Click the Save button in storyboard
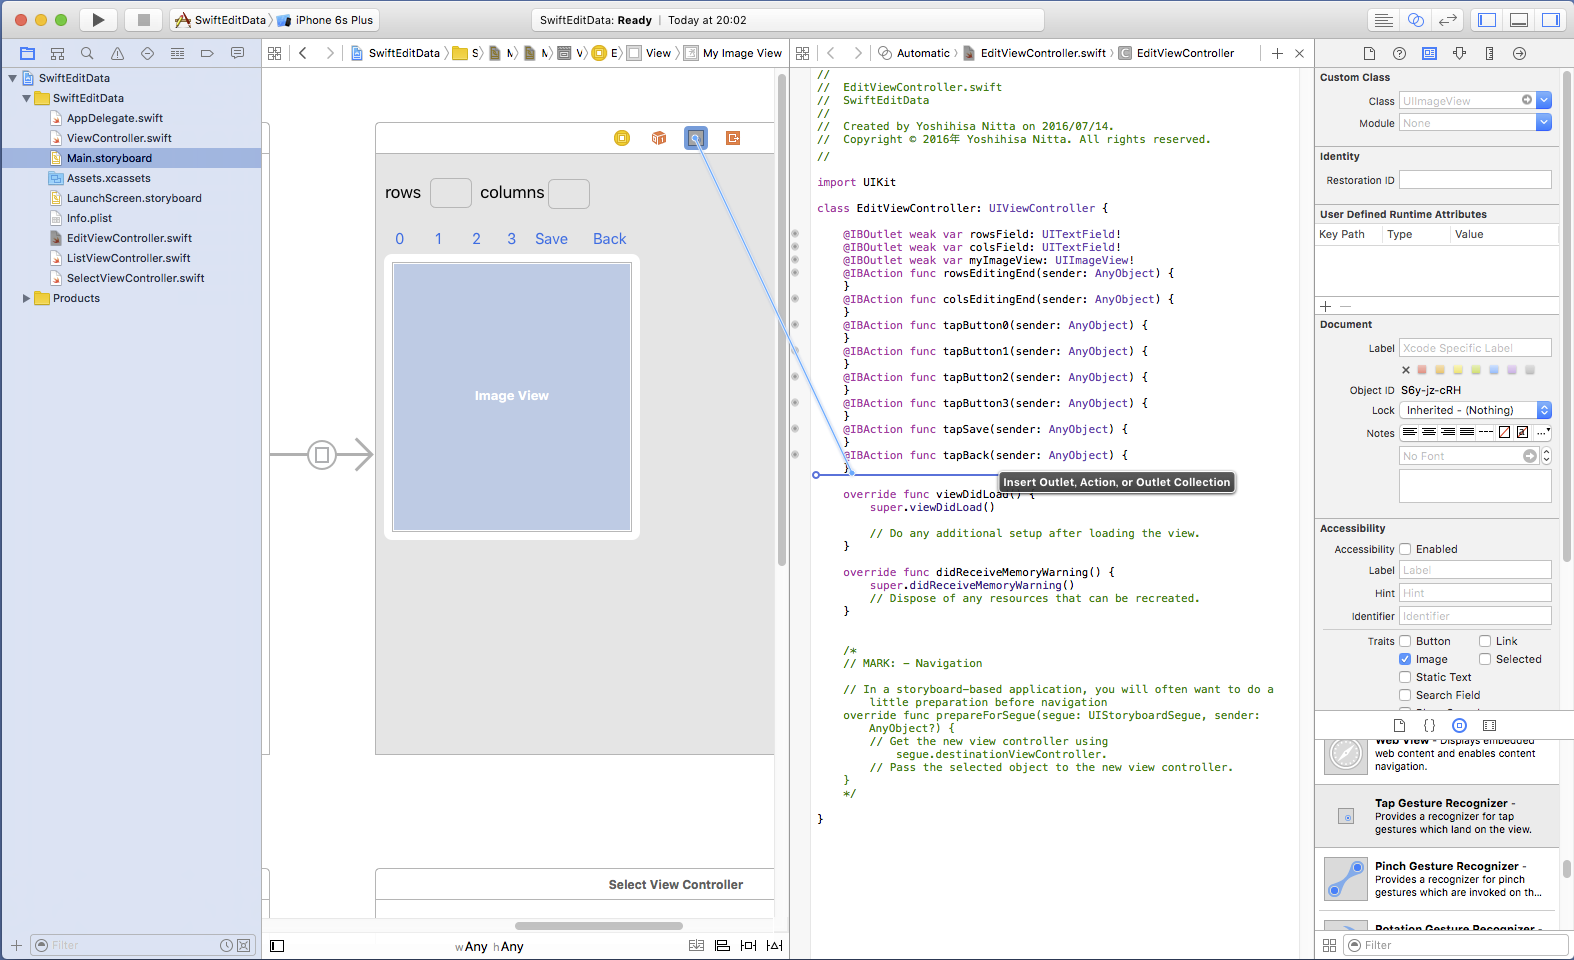 (x=551, y=239)
